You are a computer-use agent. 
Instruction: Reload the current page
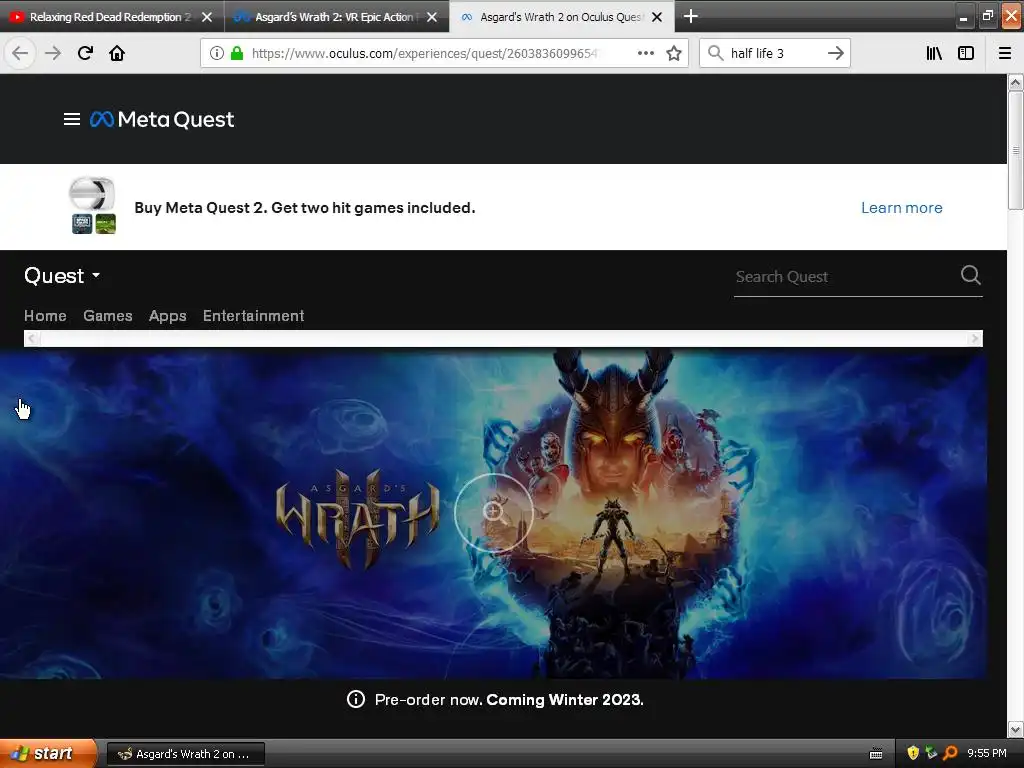click(x=85, y=53)
